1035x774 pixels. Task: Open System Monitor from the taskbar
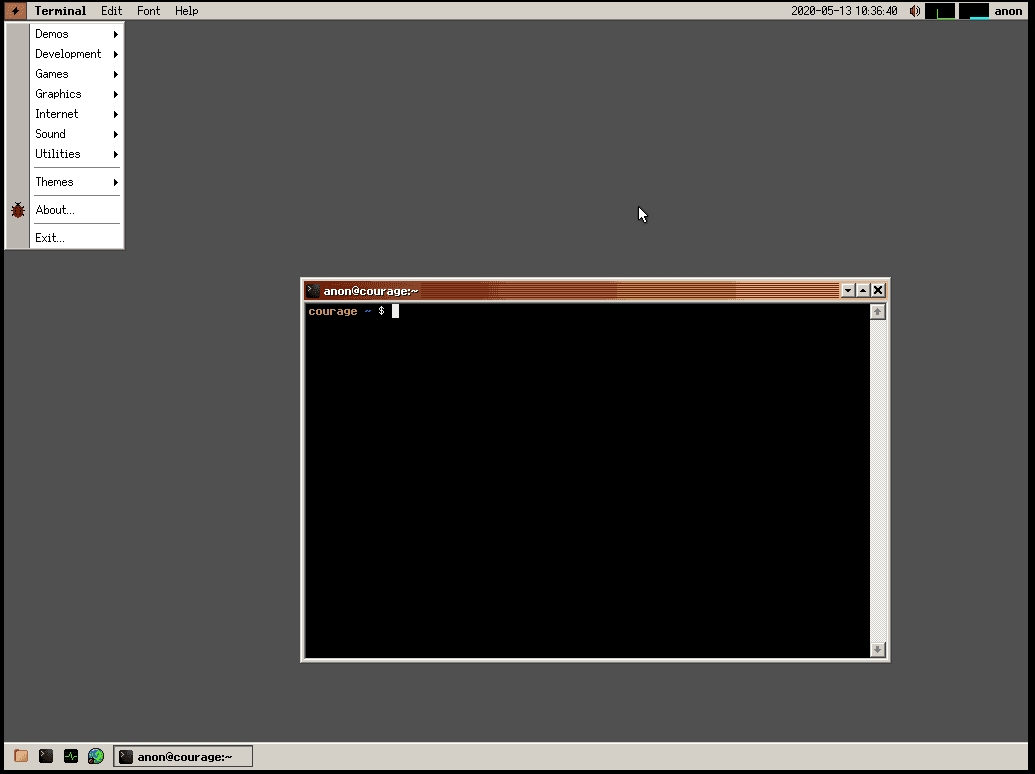tap(71, 756)
